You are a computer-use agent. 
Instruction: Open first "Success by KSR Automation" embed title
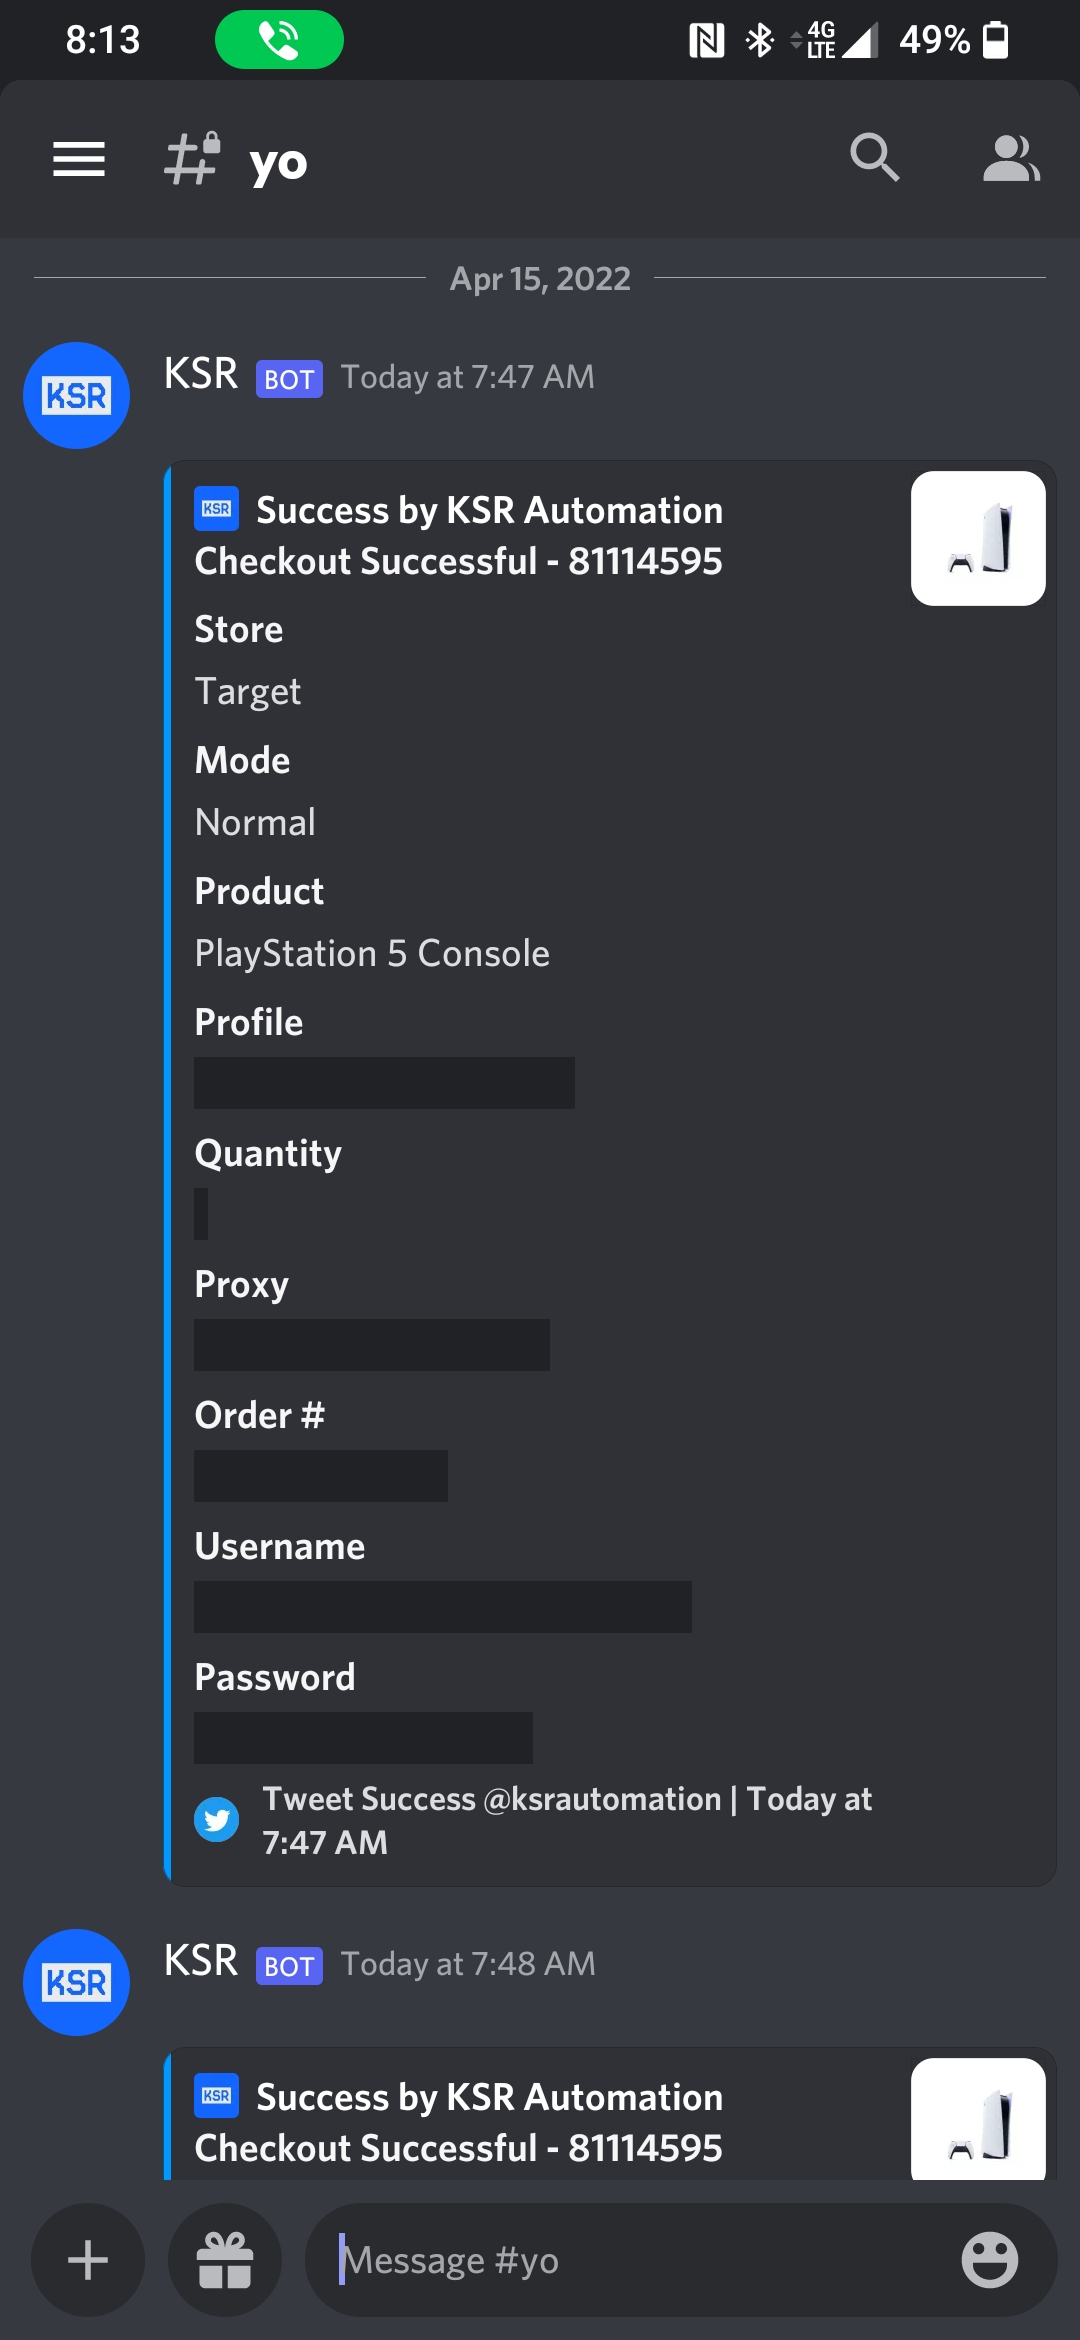click(x=489, y=511)
